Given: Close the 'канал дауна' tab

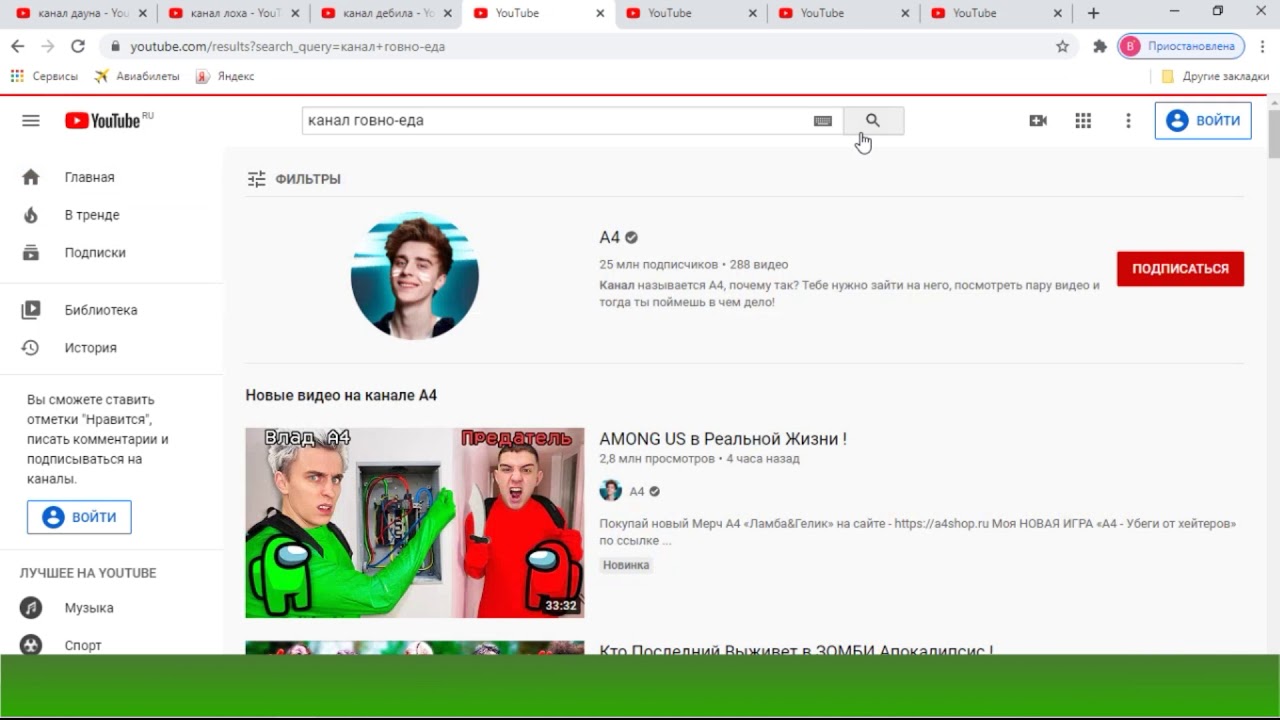Looking at the screenshot, I should [143, 13].
